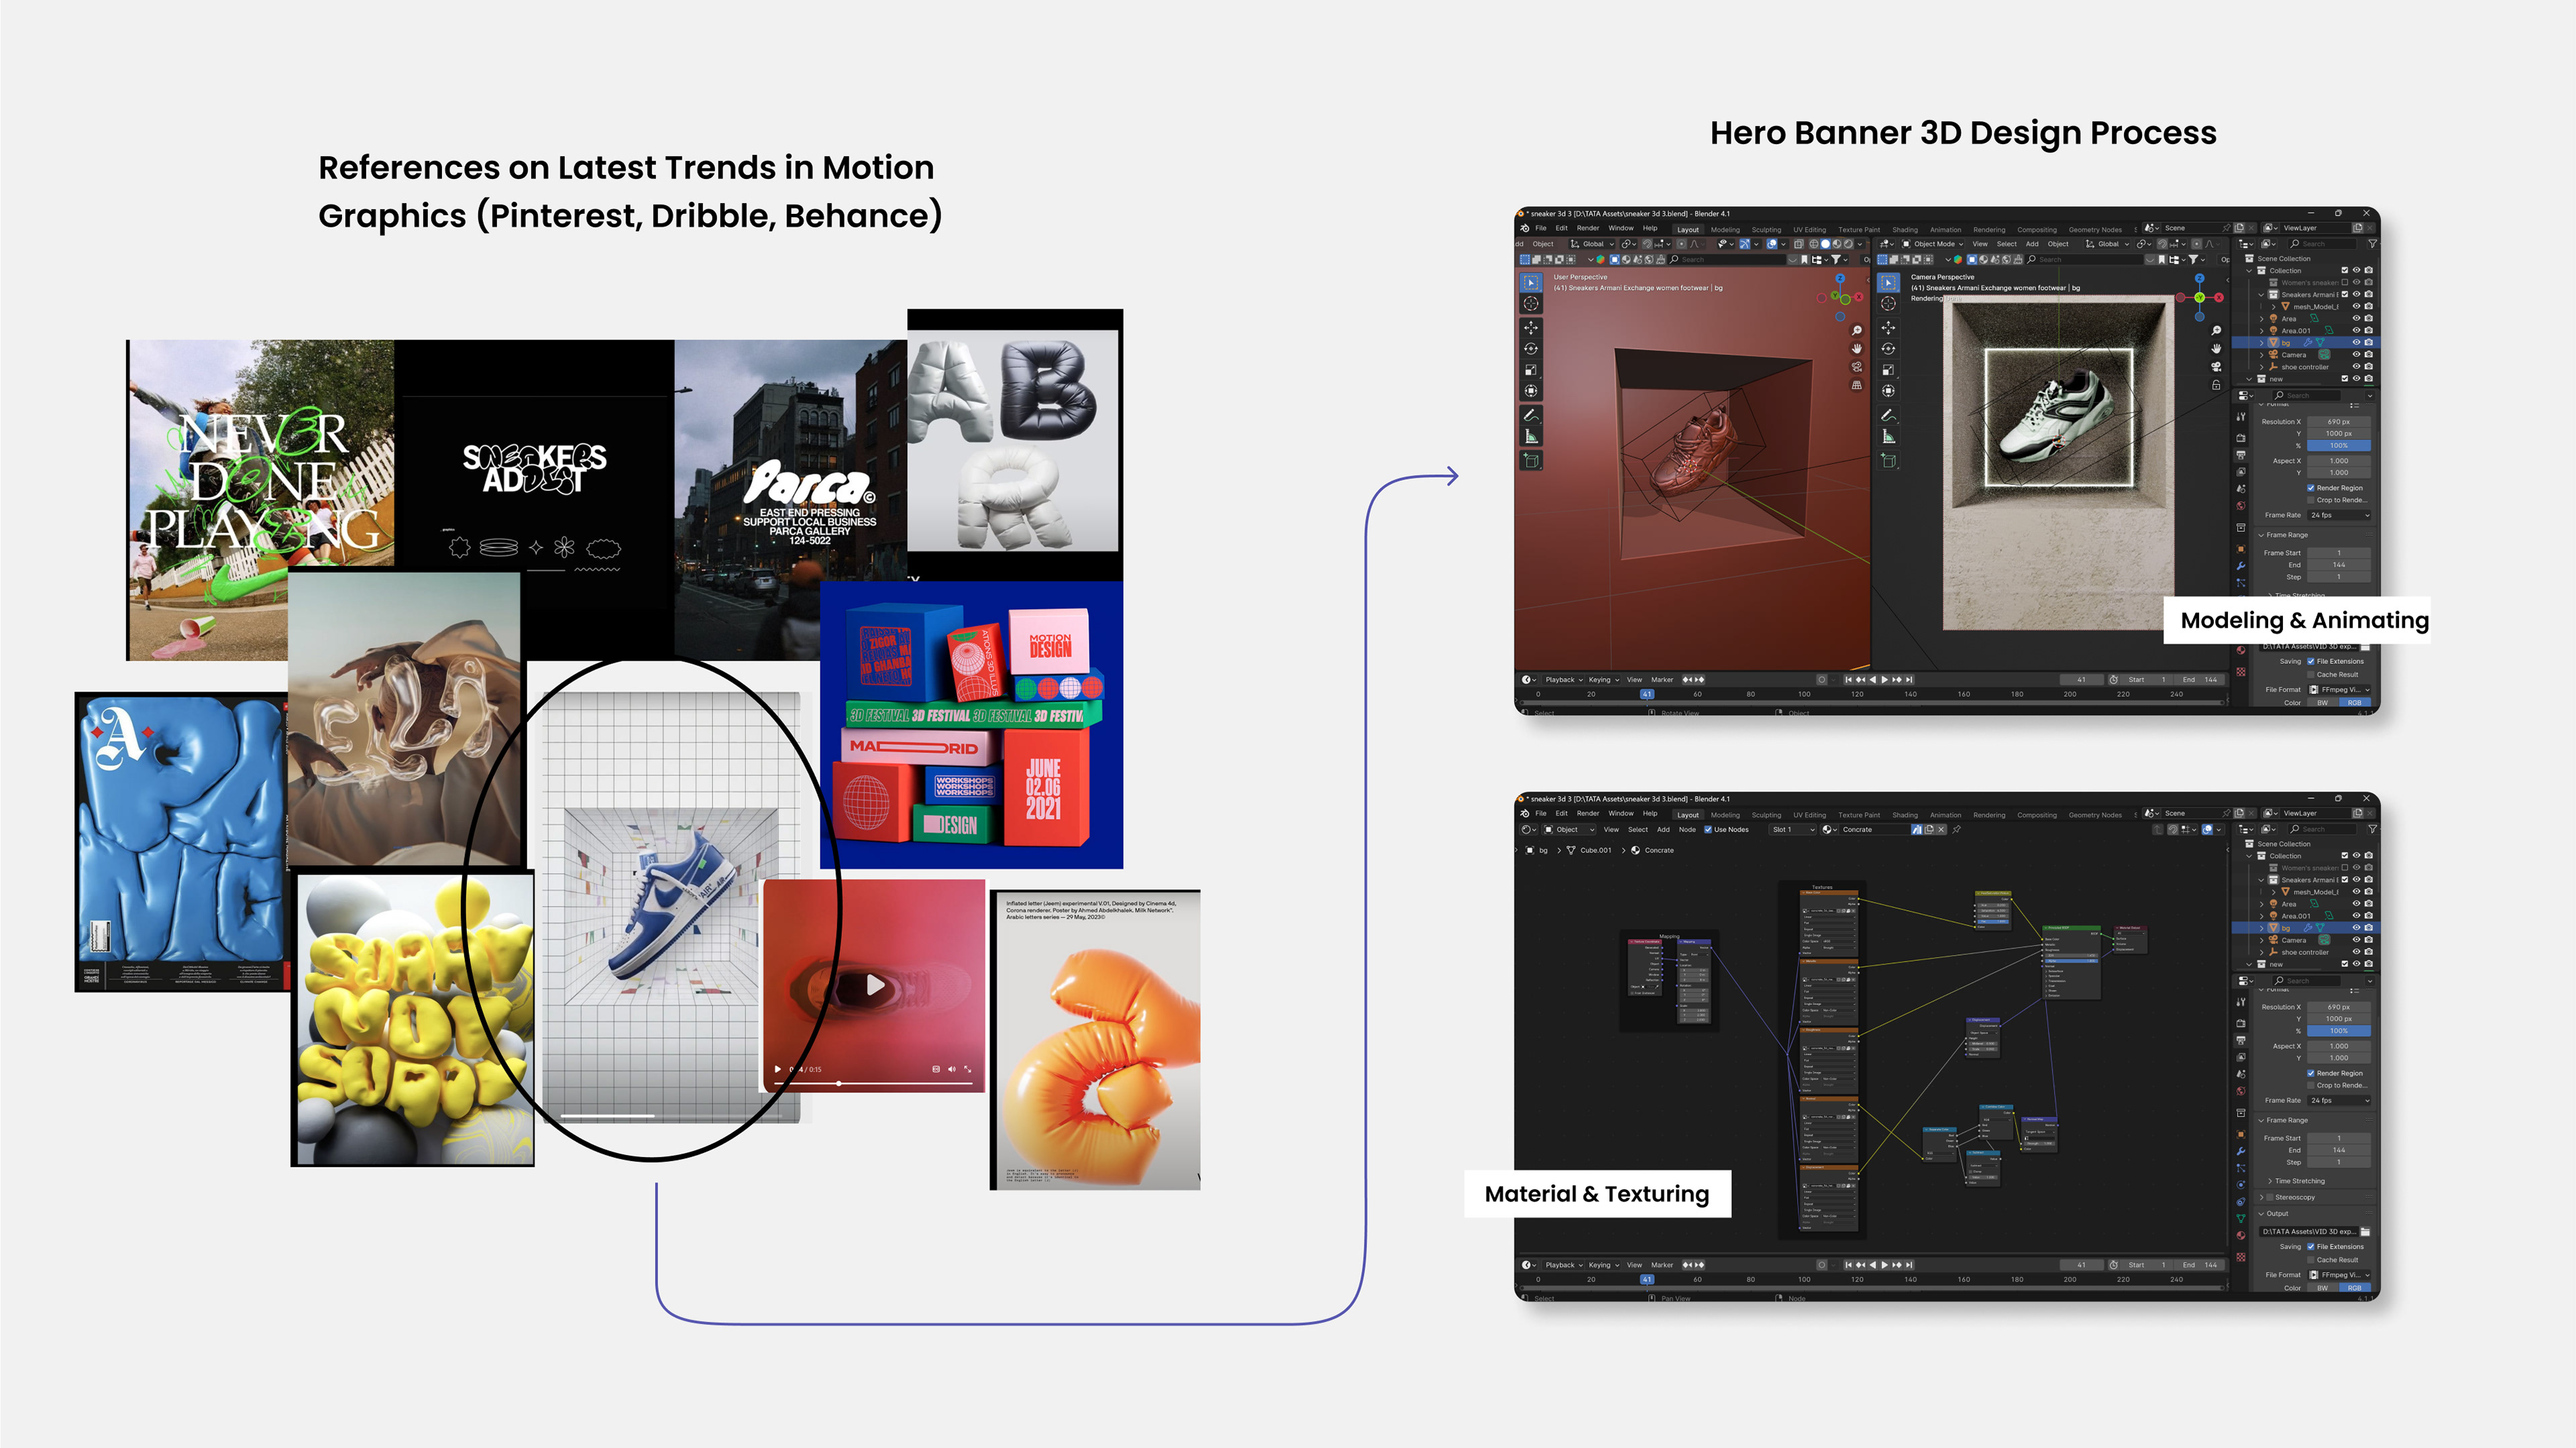Image resolution: width=2576 pixels, height=1448 pixels.
Task: Enable the Stereoscopy checkbox
Action: point(2271,1197)
